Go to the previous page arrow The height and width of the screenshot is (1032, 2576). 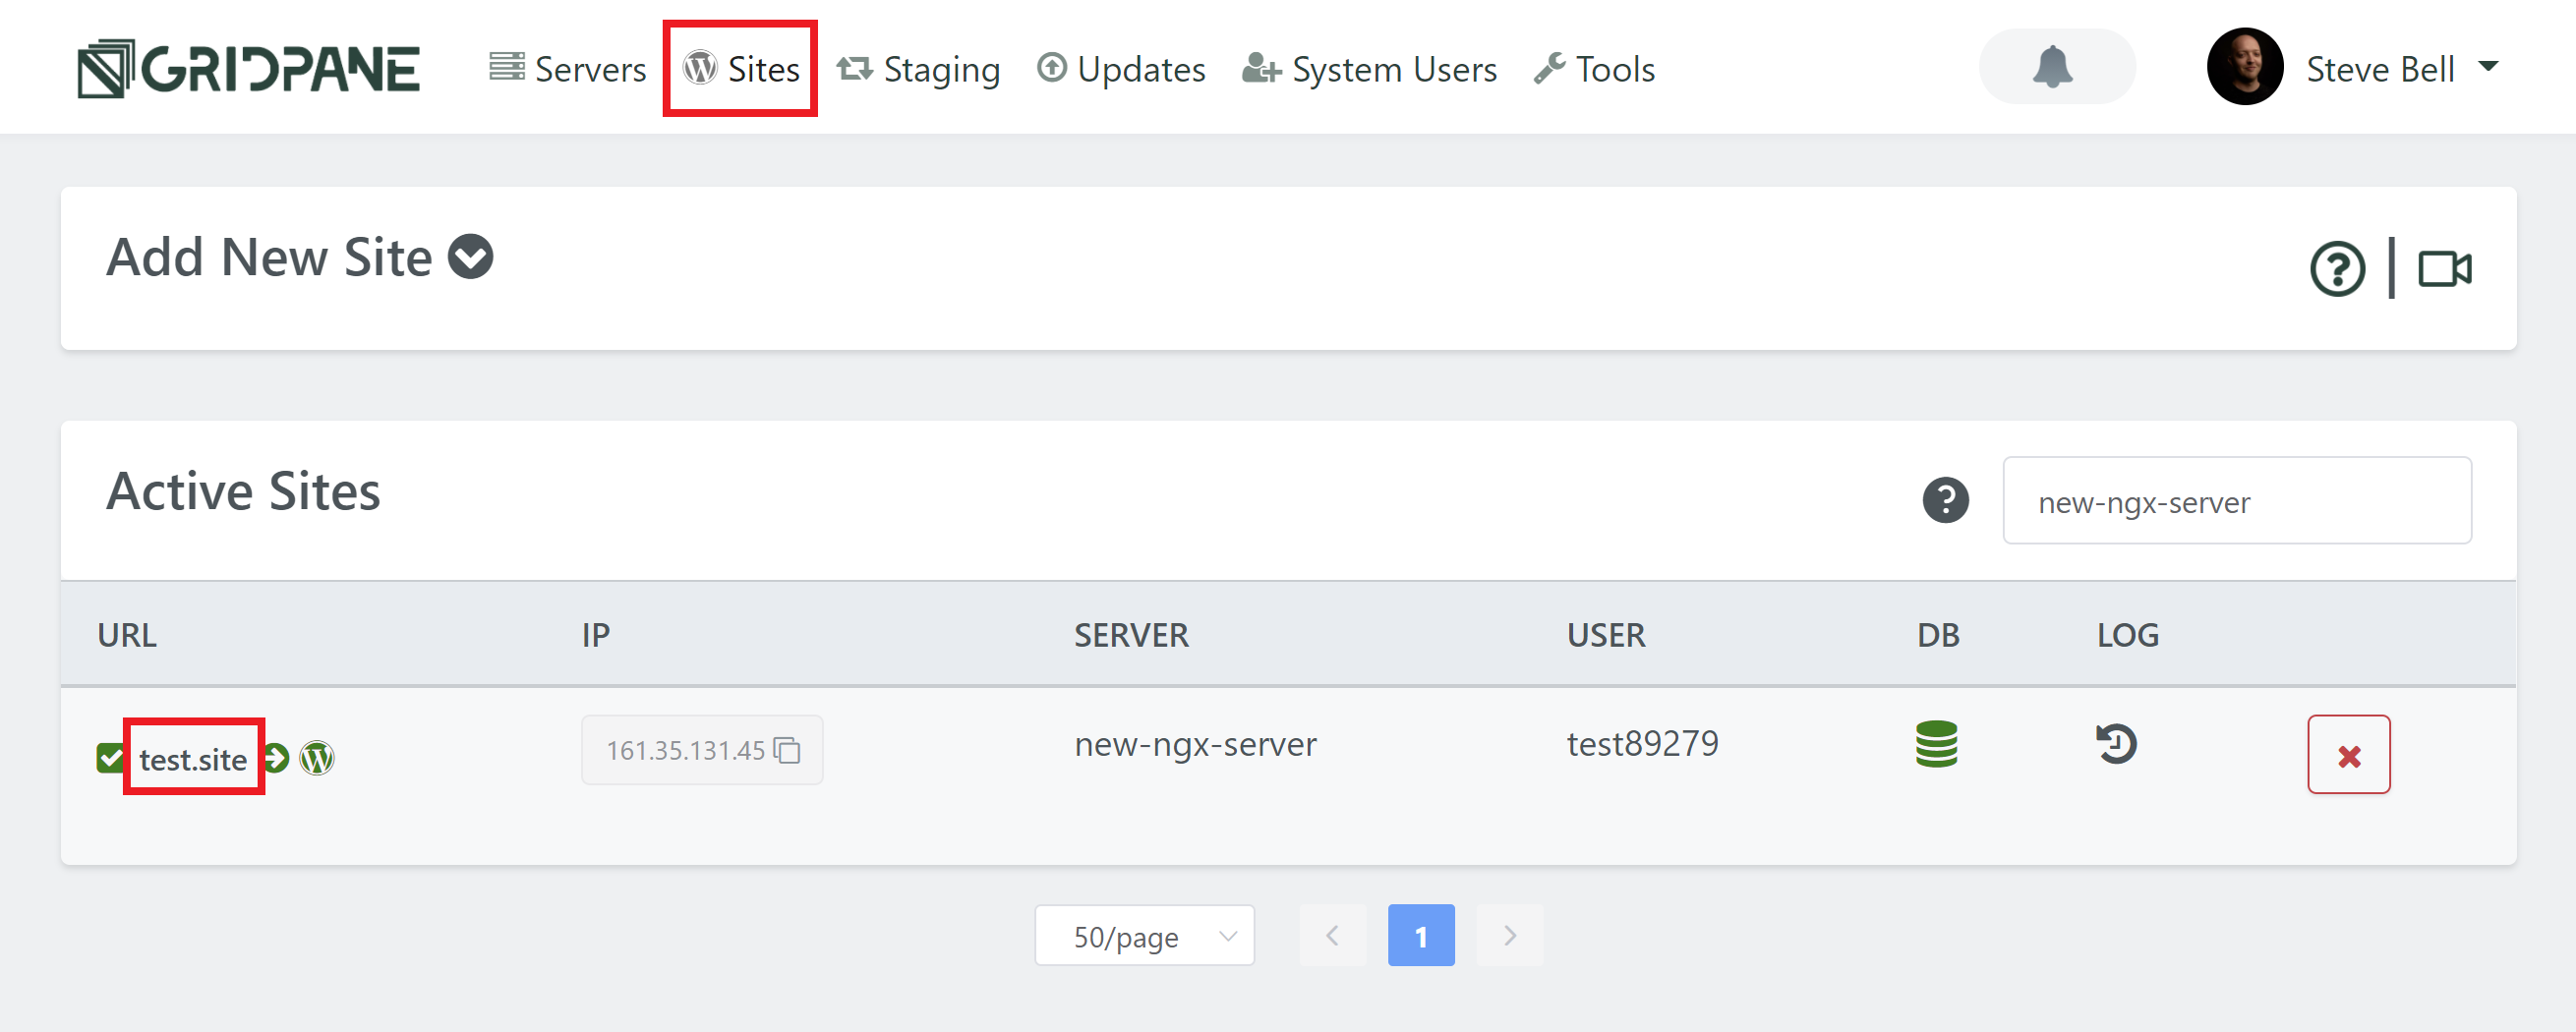click(1332, 936)
